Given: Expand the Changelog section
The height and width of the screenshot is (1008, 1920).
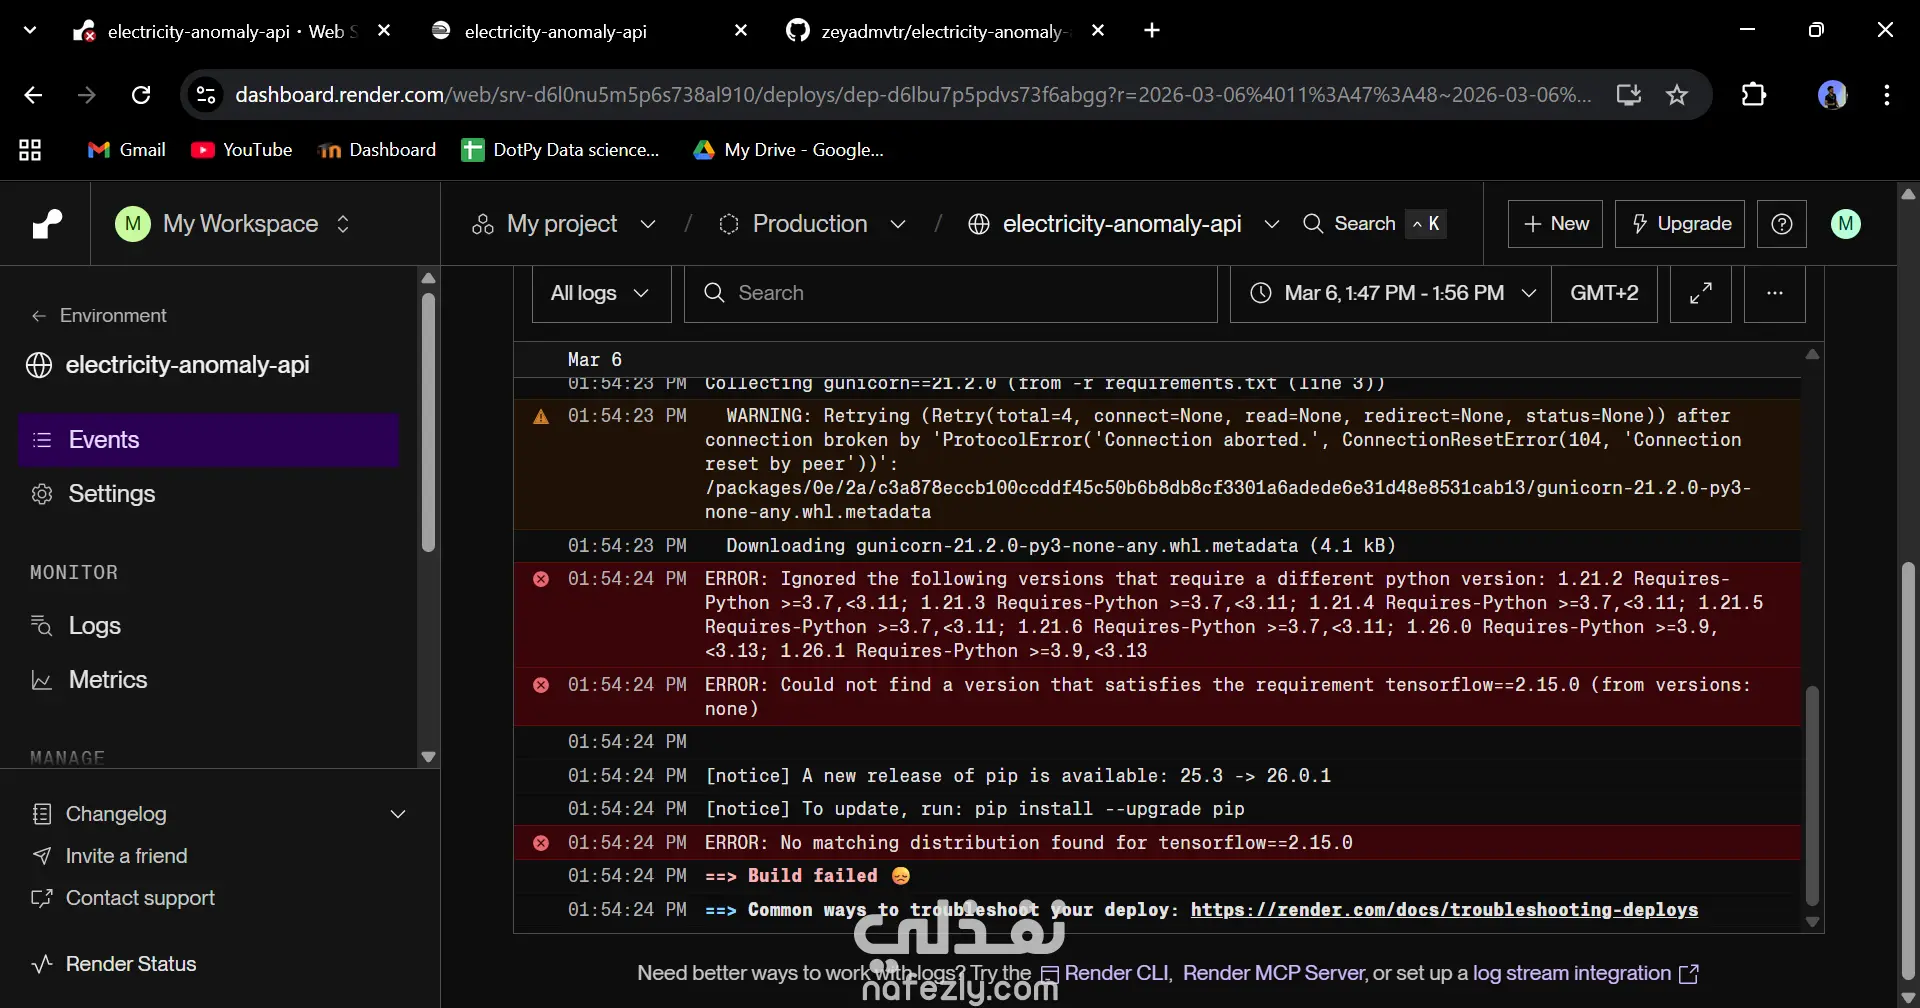Looking at the screenshot, I should click(220, 814).
